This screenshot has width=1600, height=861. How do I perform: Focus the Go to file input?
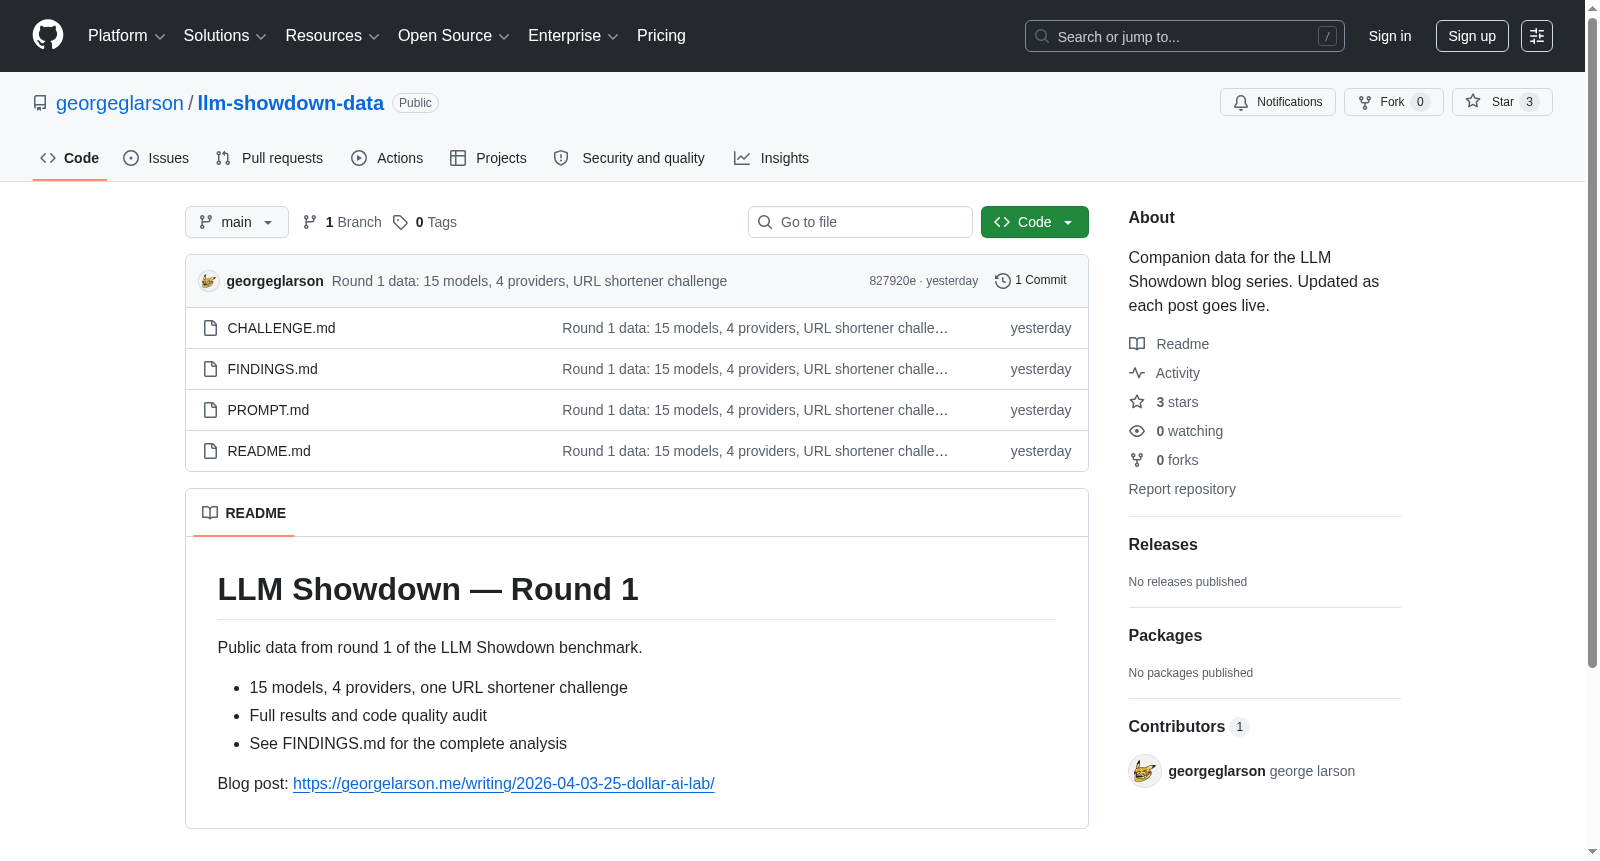click(x=860, y=222)
